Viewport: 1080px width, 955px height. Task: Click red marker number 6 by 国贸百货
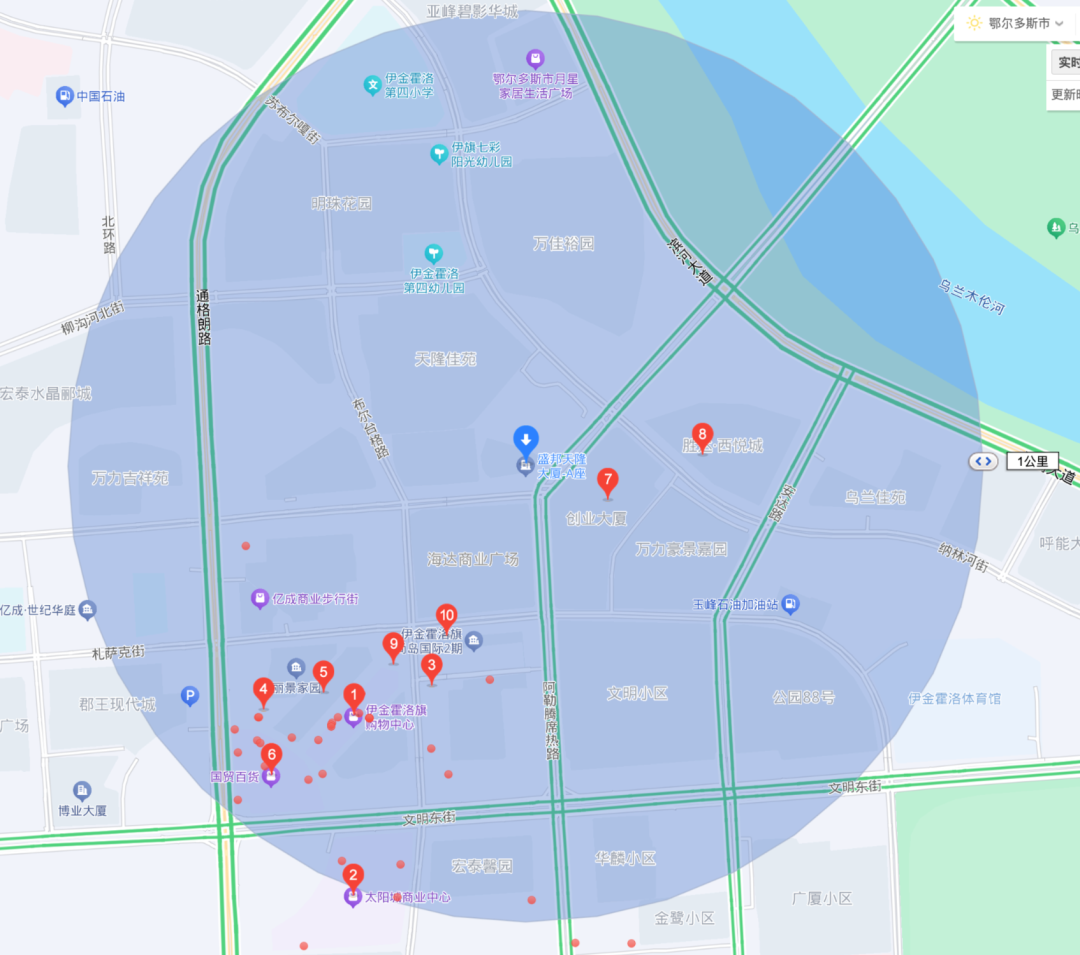(271, 757)
